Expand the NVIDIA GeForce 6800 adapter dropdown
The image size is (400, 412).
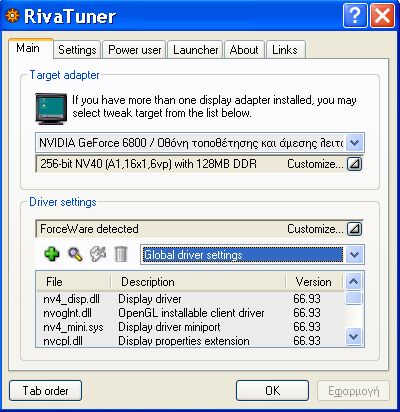[355, 143]
